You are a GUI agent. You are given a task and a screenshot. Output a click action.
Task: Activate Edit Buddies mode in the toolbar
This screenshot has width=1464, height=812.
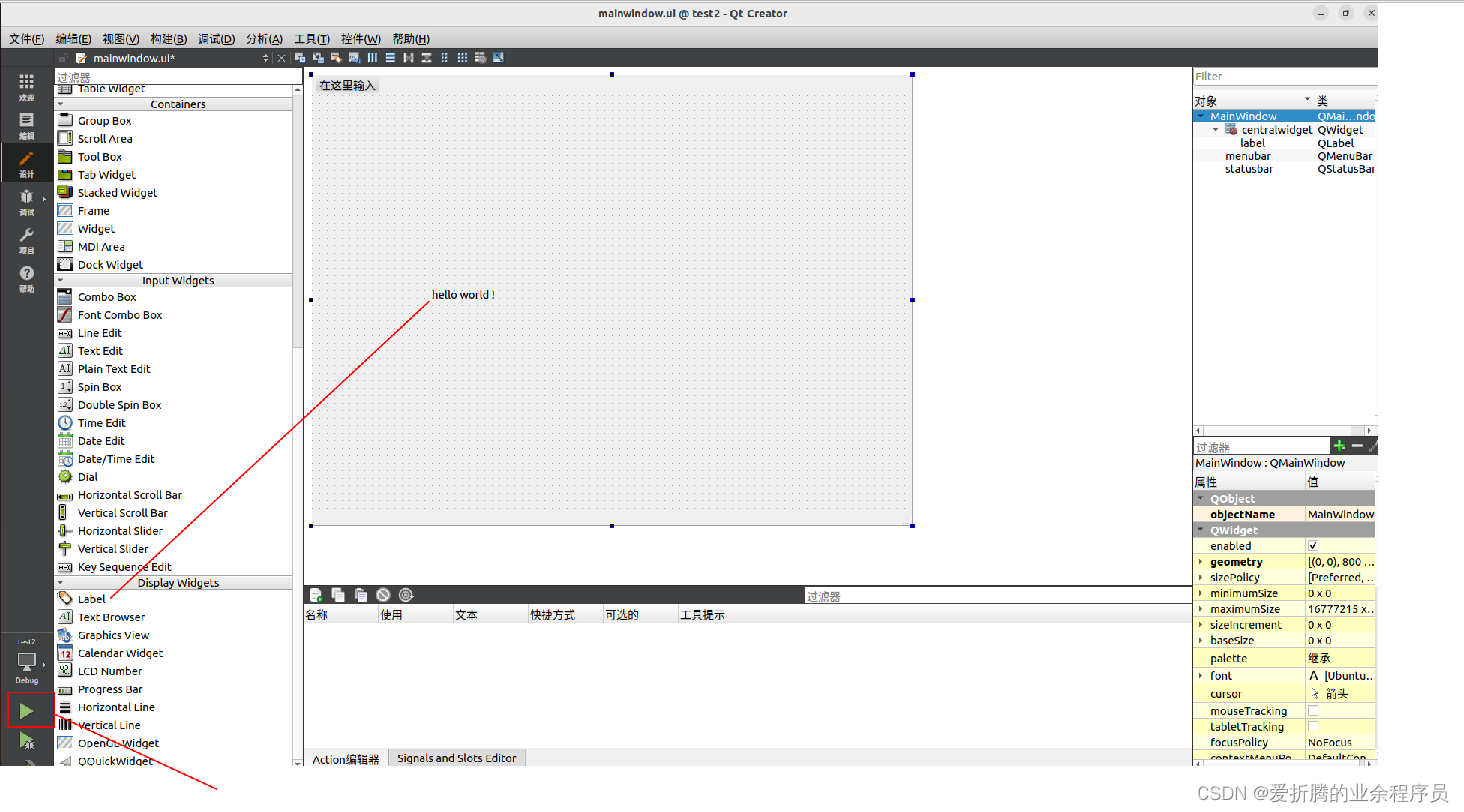[336, 58]
